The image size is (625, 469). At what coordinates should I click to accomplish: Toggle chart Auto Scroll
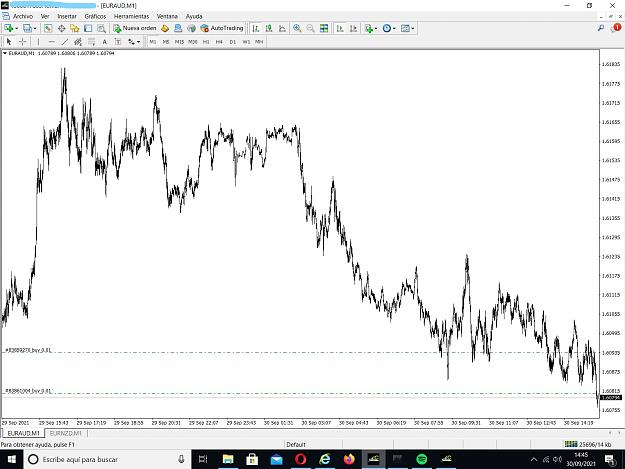pyautogui.click(x=340, y=28)
